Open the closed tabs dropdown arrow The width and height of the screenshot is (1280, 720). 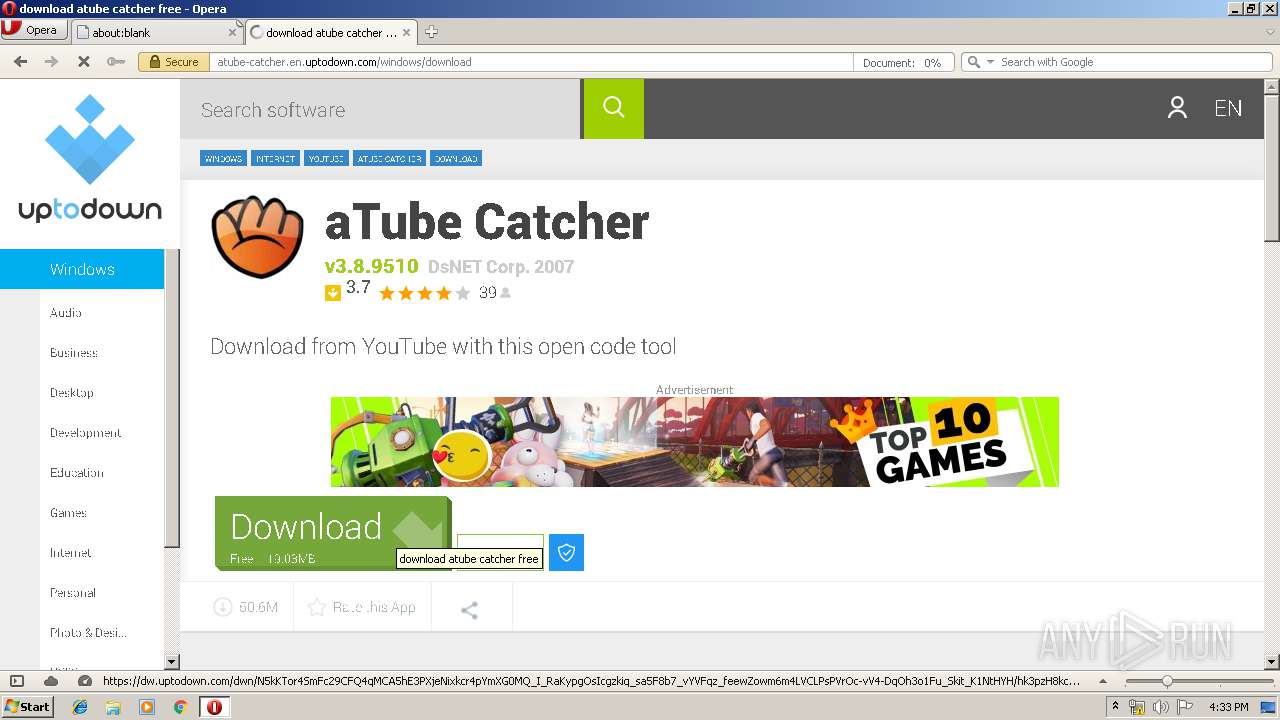tap(1270, 32)
